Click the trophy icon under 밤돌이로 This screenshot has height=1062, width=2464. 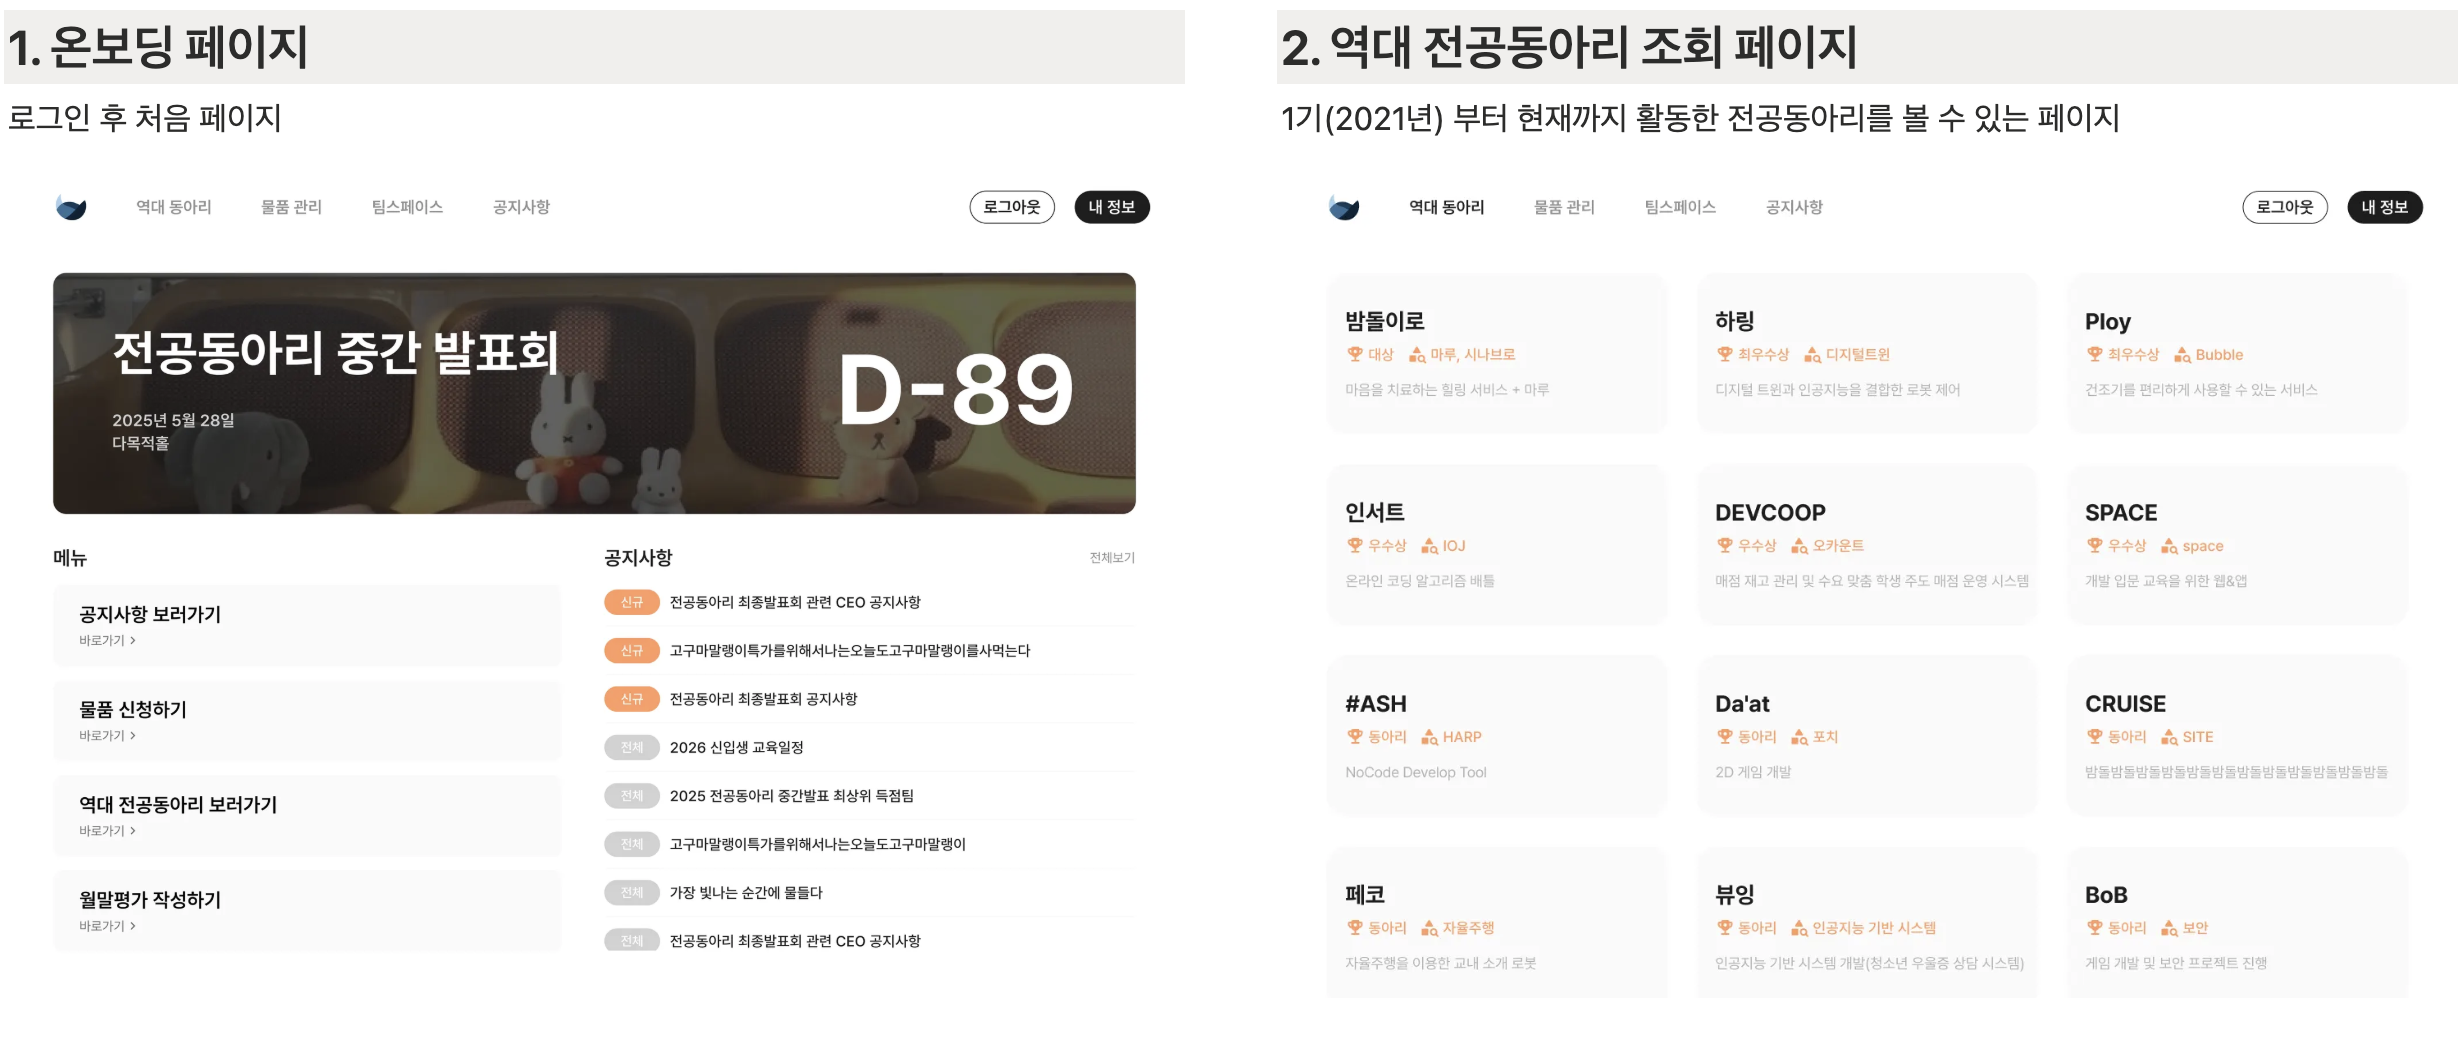(x=1355, y=354)
